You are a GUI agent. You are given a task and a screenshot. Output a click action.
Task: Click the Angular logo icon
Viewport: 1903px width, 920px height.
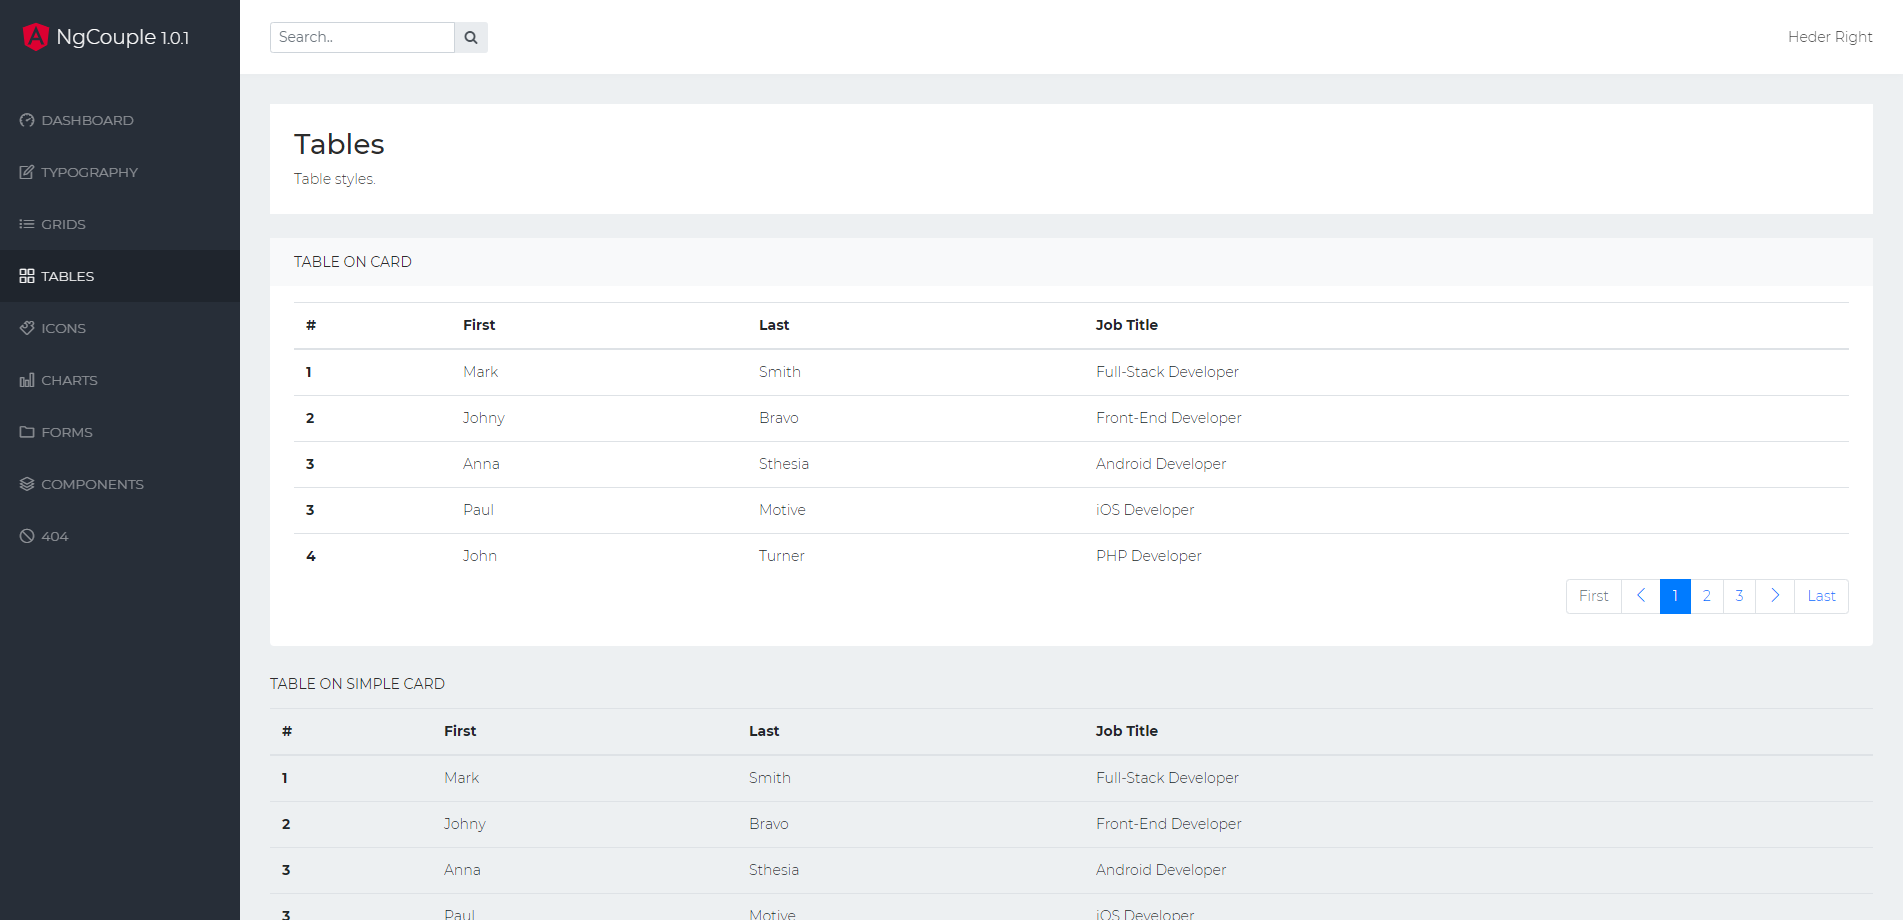[36, 37]
